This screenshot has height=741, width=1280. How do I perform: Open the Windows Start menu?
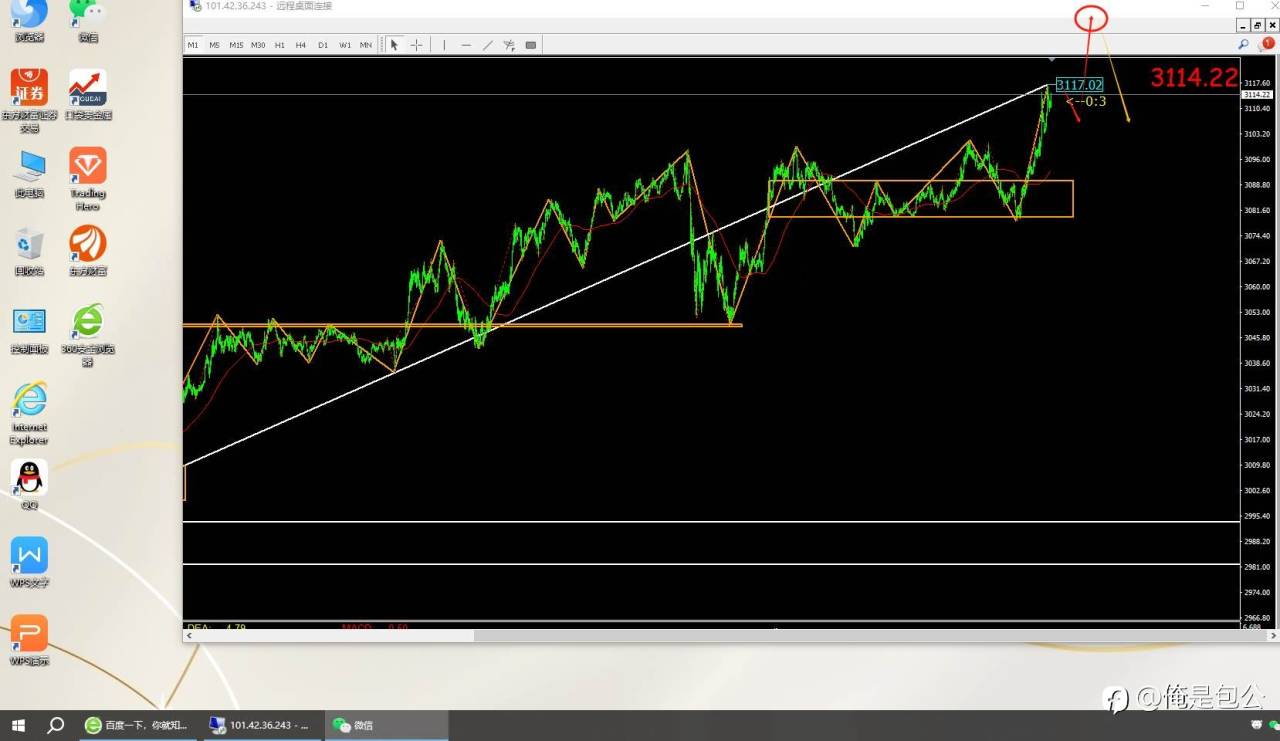[18, 725]
